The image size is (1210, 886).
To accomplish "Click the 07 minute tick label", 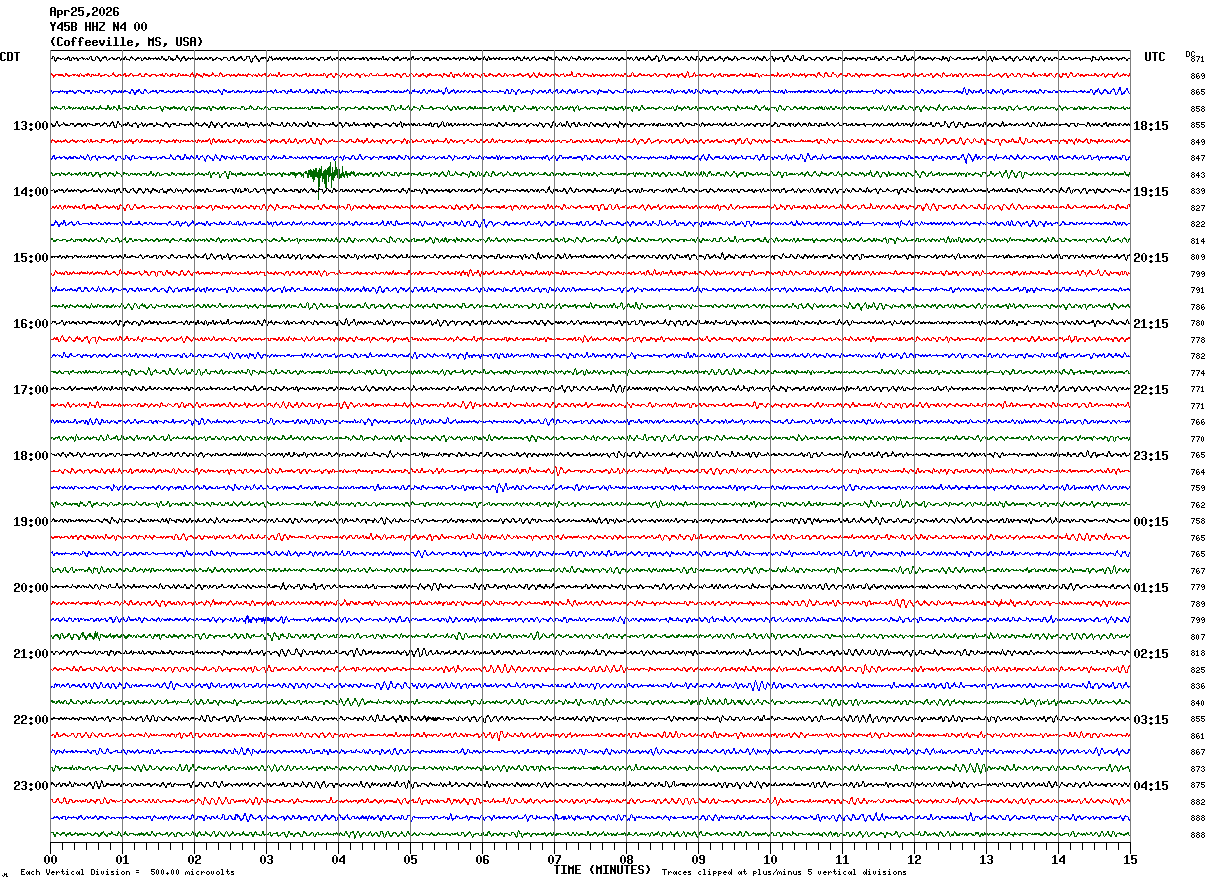I will tap(554, 859).
